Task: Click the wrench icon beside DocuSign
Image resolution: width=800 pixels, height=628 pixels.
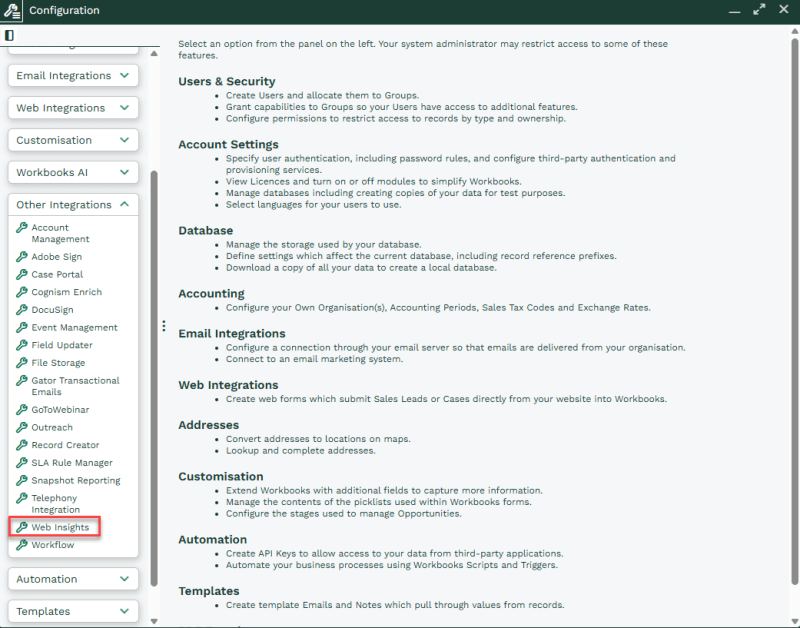Action: click(21, 309)
